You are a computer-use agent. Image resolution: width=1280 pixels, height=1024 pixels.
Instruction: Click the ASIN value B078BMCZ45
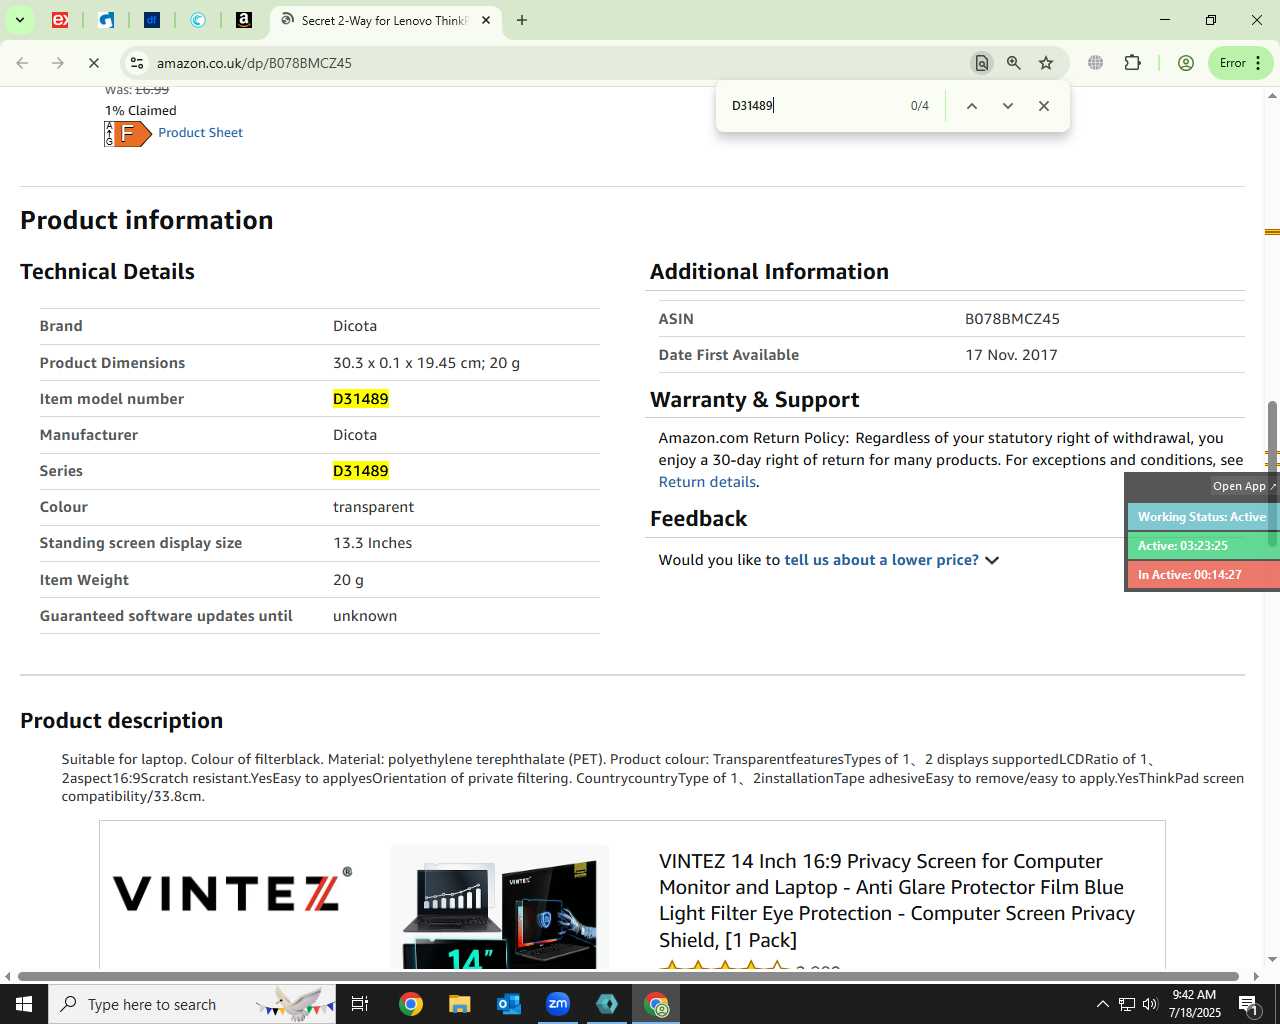1012,319
